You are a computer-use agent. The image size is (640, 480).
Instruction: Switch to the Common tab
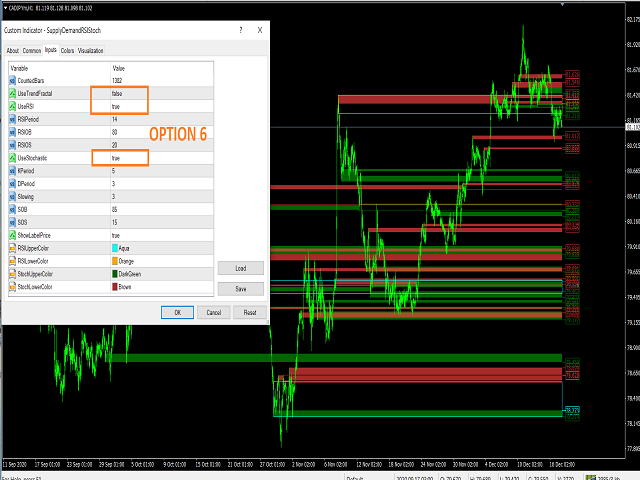32,51
